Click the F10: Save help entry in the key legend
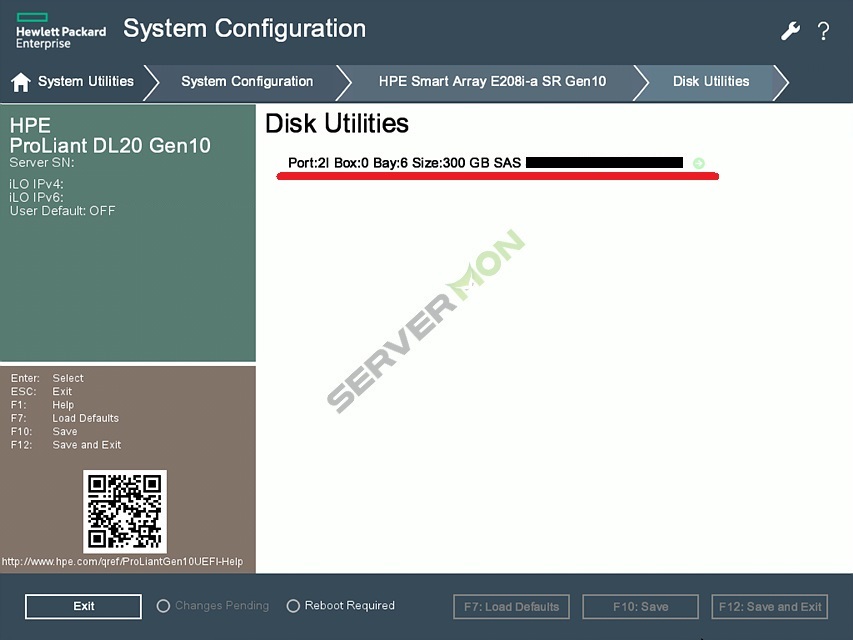Viewport: 853px width, 640px height. click(x=44, y=432)
